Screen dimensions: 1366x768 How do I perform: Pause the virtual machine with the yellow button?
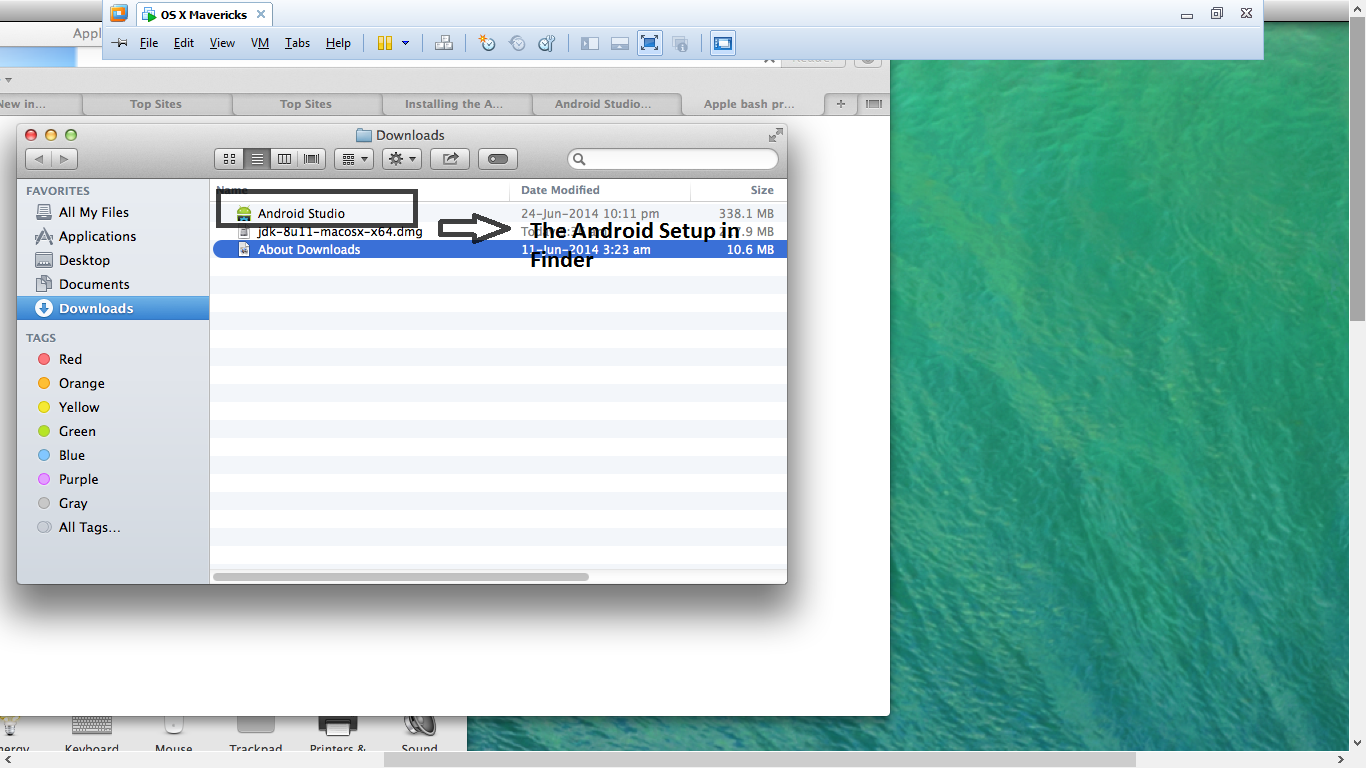coord(384,43)
